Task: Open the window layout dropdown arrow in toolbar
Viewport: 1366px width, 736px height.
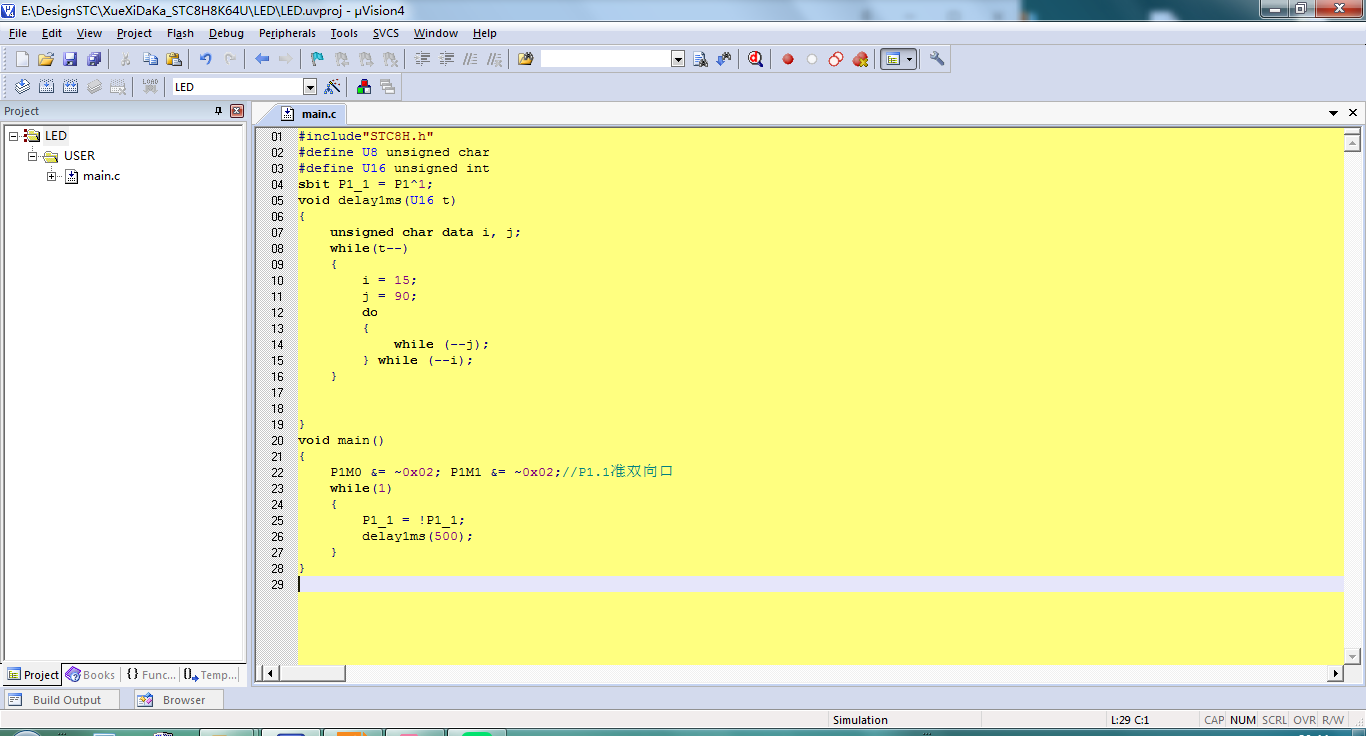Action: pyautogui.click(x=909, y=59)
